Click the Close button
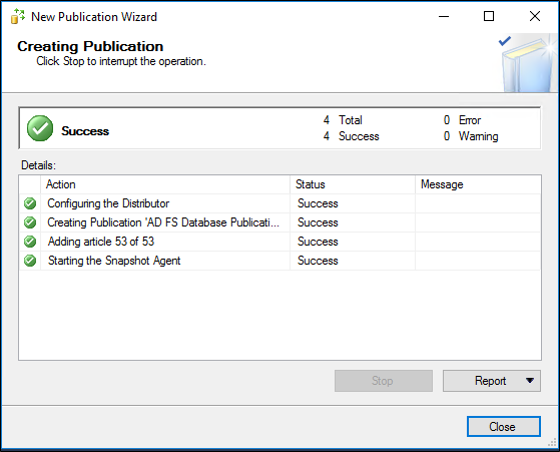The height and width of the screenshot is (452, 560). tap(504, 427)
